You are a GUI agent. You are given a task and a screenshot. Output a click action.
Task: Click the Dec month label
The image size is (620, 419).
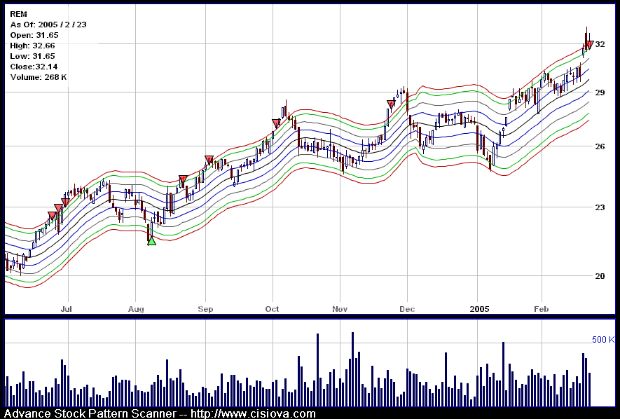(x=407, y=309)
